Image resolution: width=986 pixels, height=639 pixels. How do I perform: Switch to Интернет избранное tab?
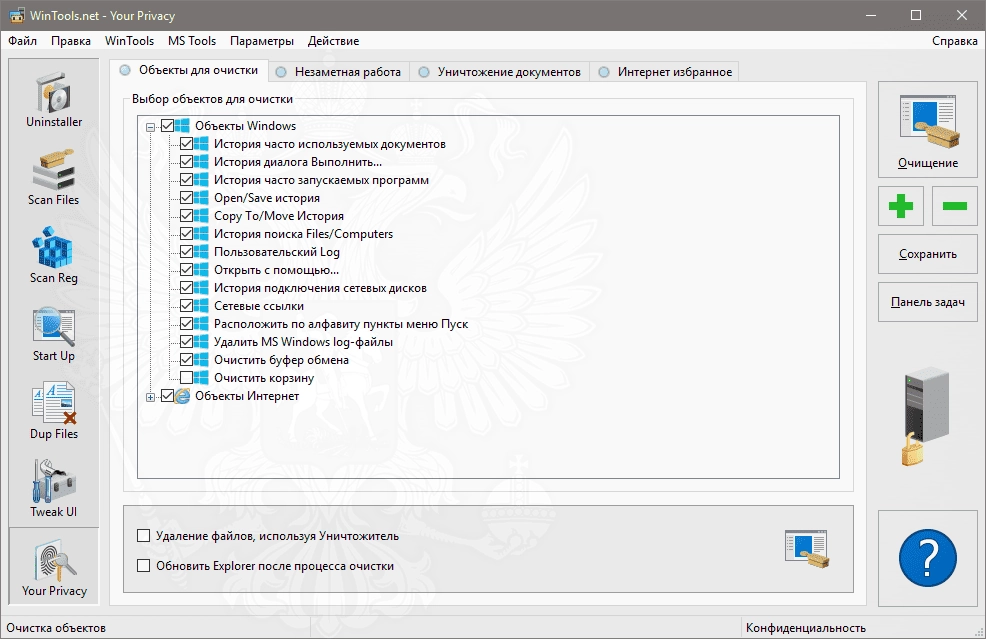click(665, 72)
